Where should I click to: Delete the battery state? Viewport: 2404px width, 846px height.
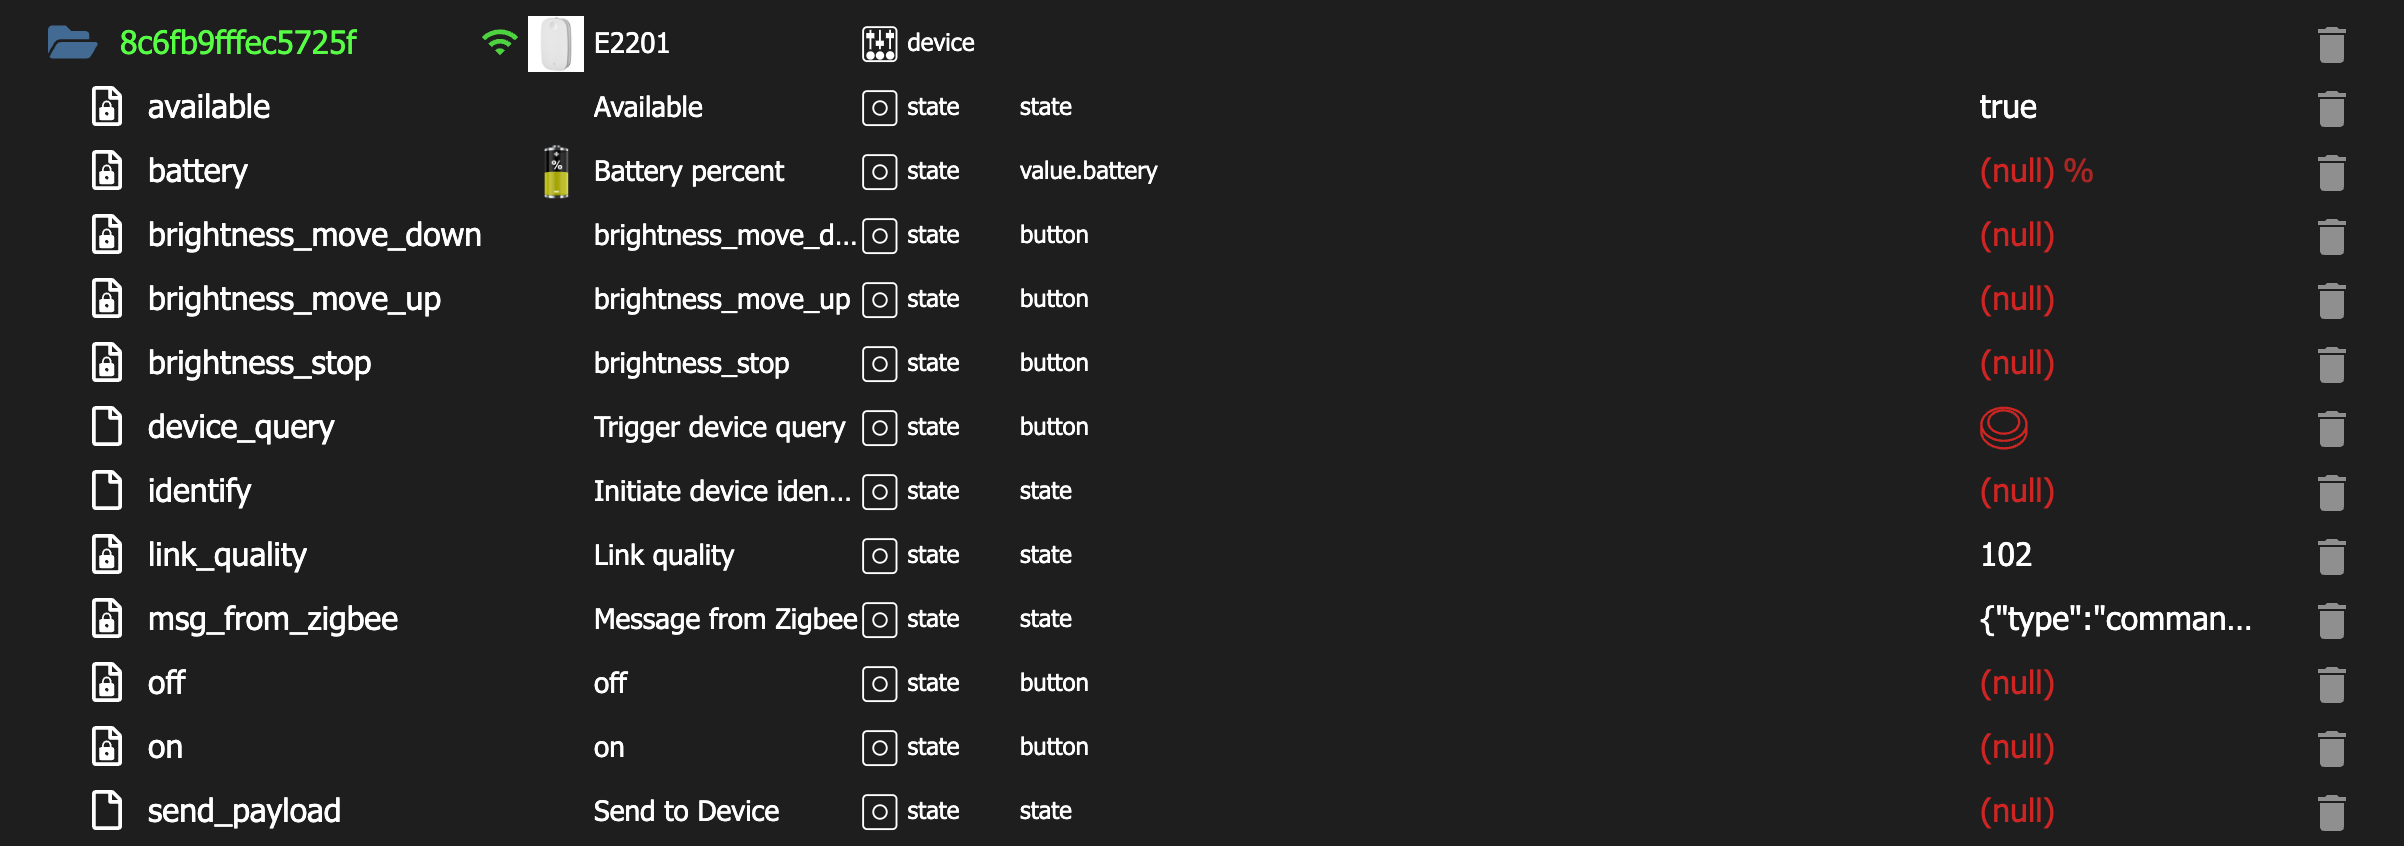pos(2331,173)
